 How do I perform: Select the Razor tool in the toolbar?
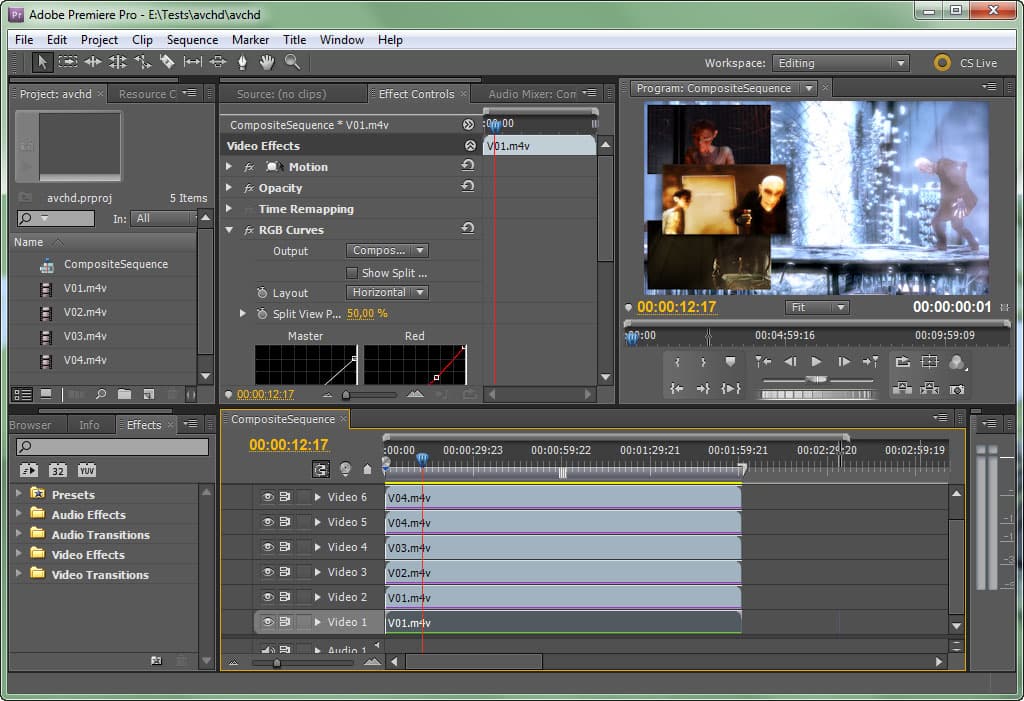(167, 62)
